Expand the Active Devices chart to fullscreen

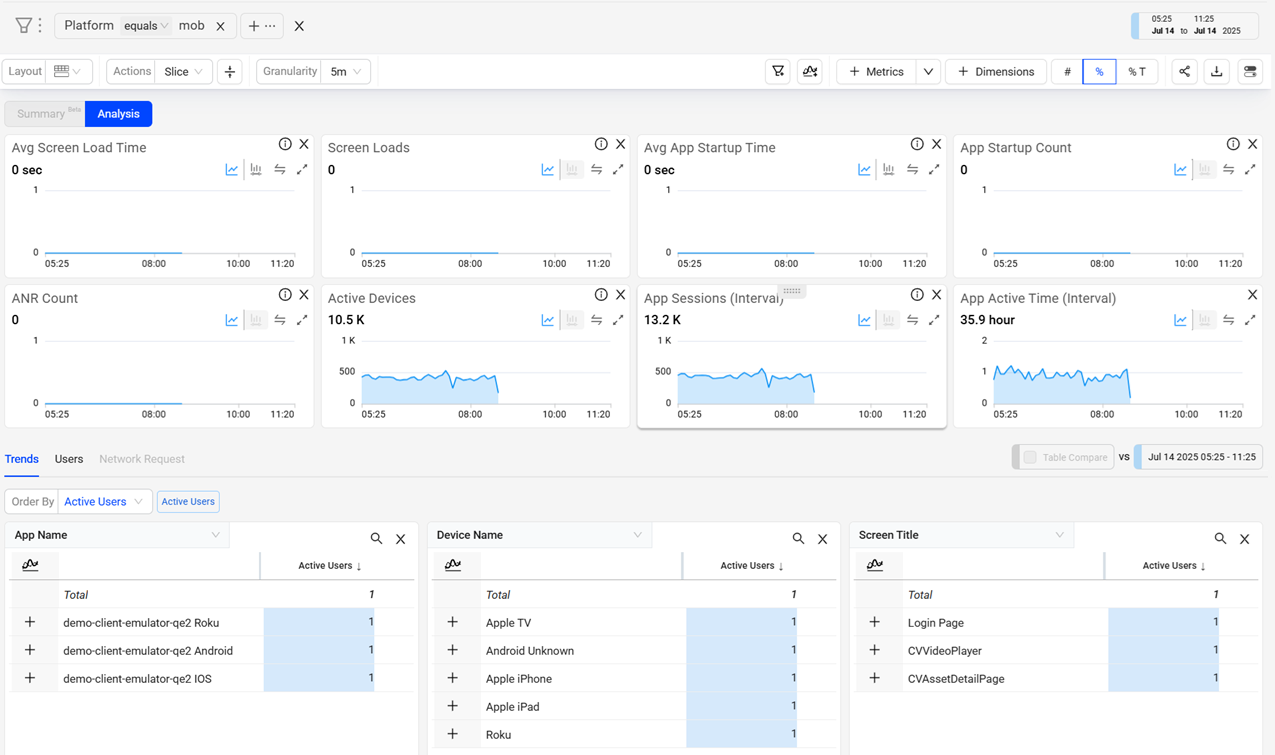coord(618,320)
